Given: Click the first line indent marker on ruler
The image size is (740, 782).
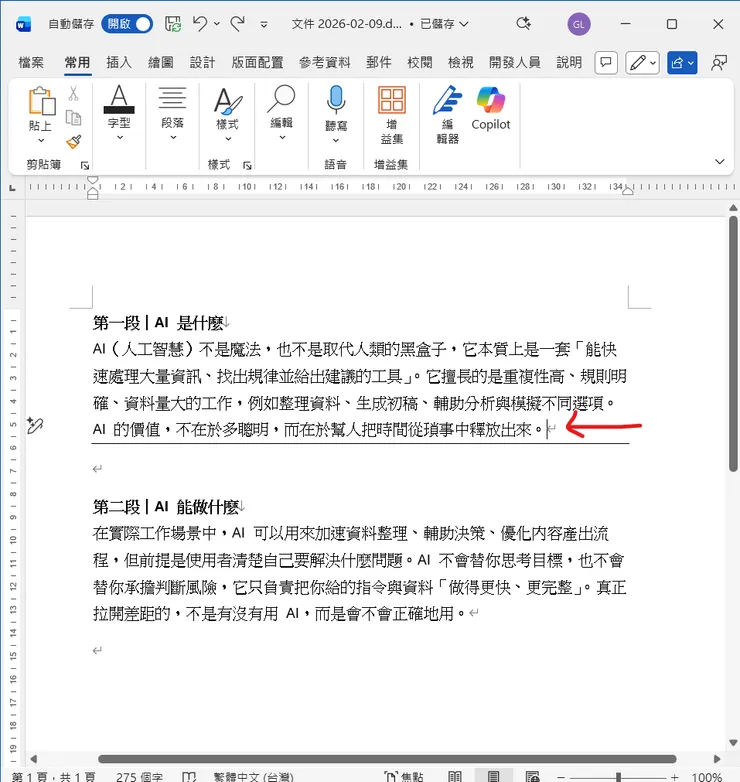Looking at the screenshot, I should pos(93,180).
